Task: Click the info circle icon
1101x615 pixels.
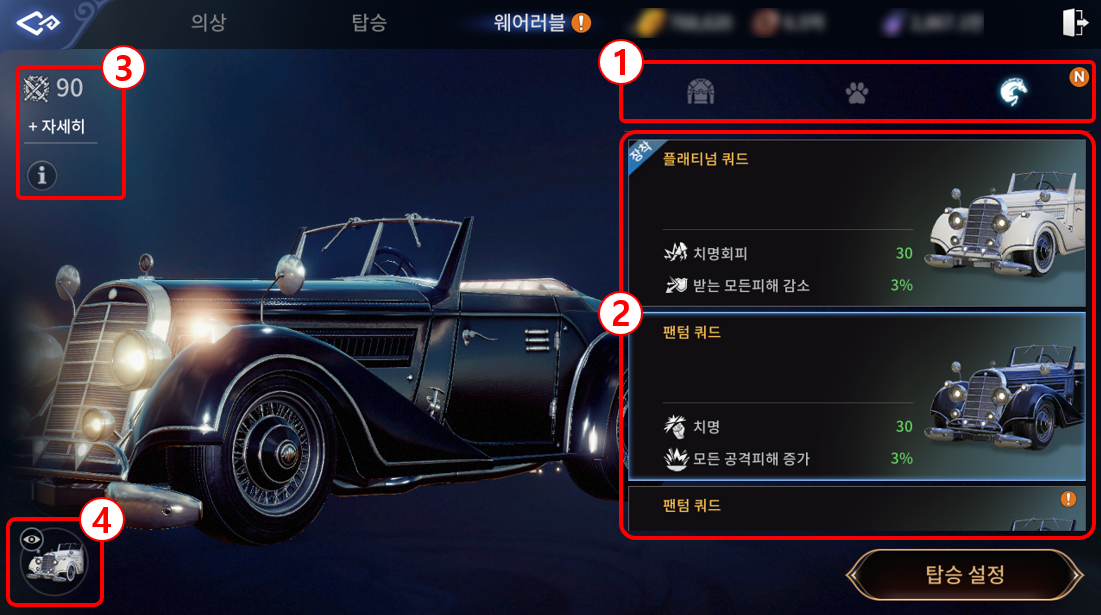Action: point(41,175)
